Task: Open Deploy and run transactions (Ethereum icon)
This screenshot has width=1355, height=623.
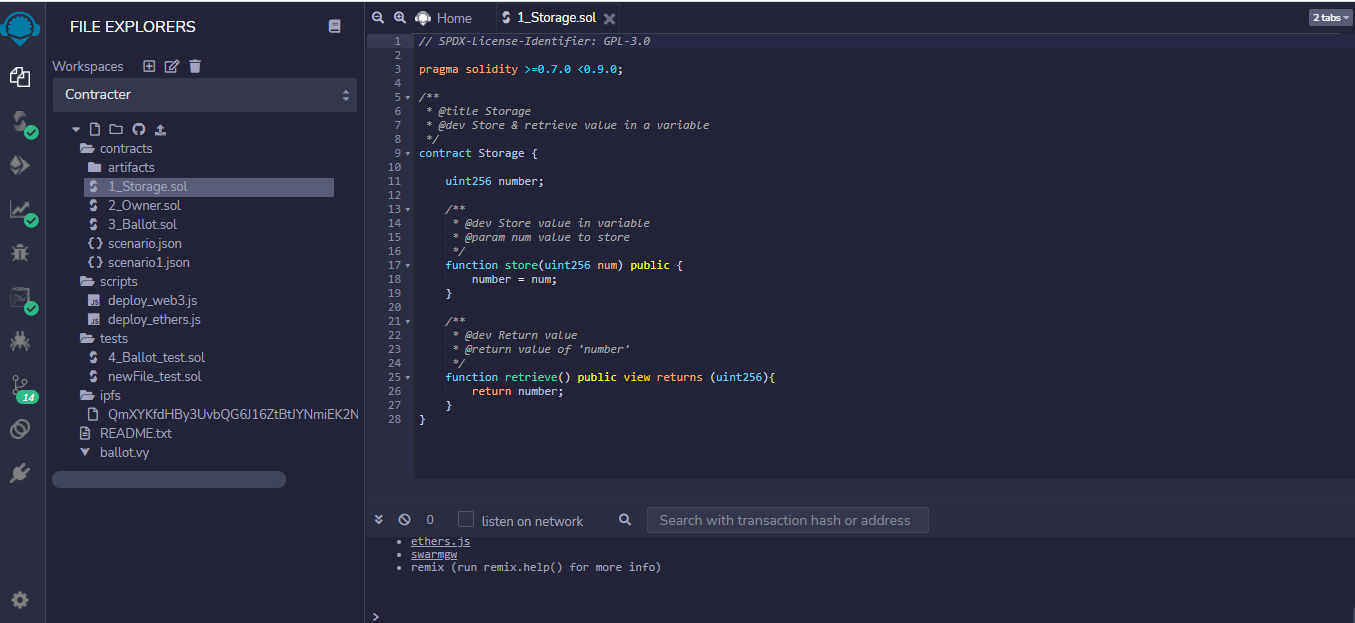Action: tap(19, 165)
